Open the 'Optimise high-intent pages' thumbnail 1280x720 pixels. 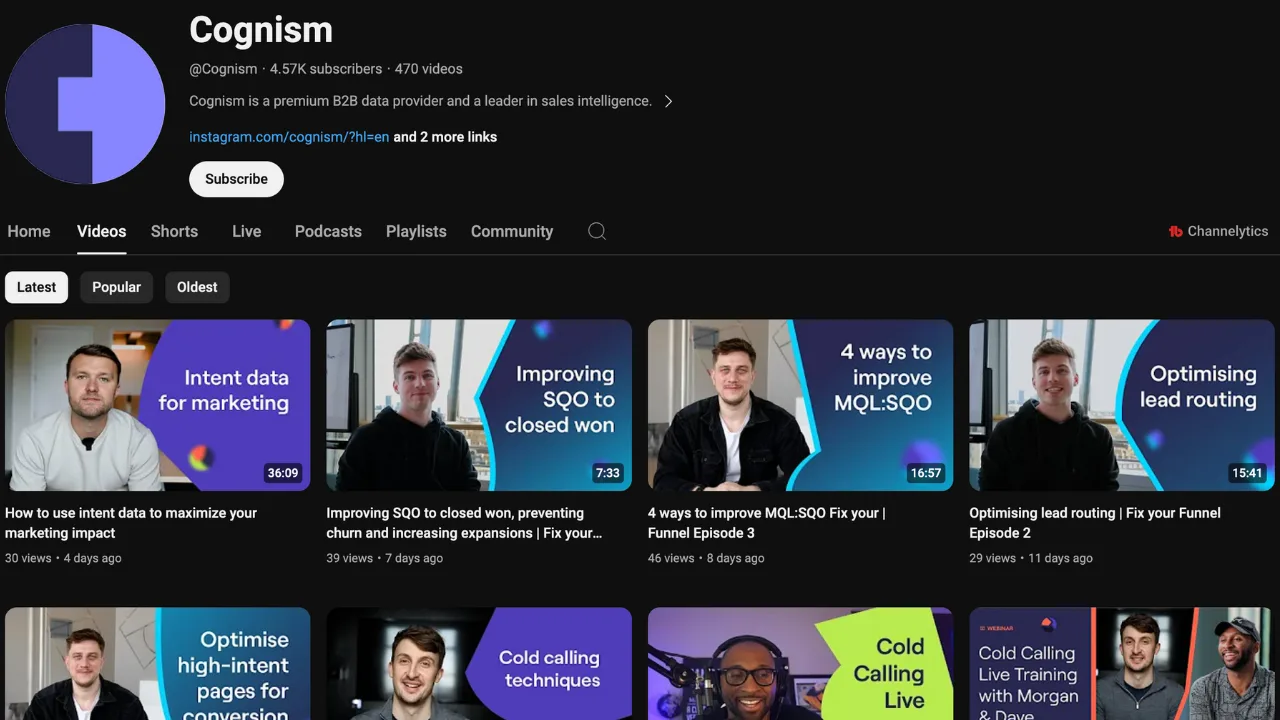click(x=158, y=664)
